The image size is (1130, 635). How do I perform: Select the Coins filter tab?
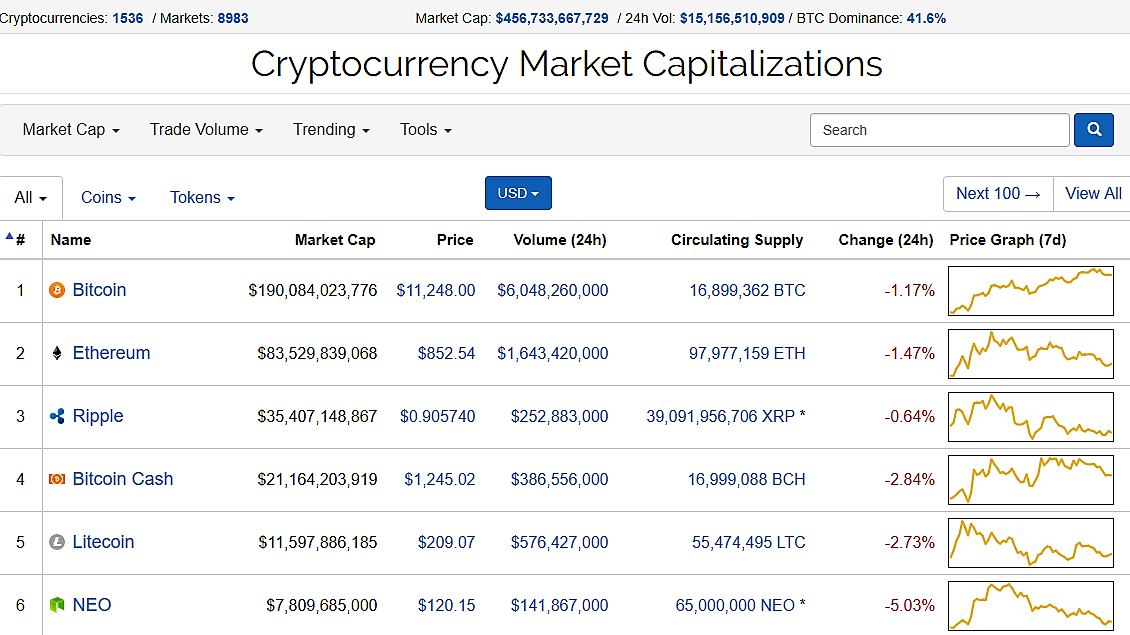pyautogui.click(x=108, y=198)
